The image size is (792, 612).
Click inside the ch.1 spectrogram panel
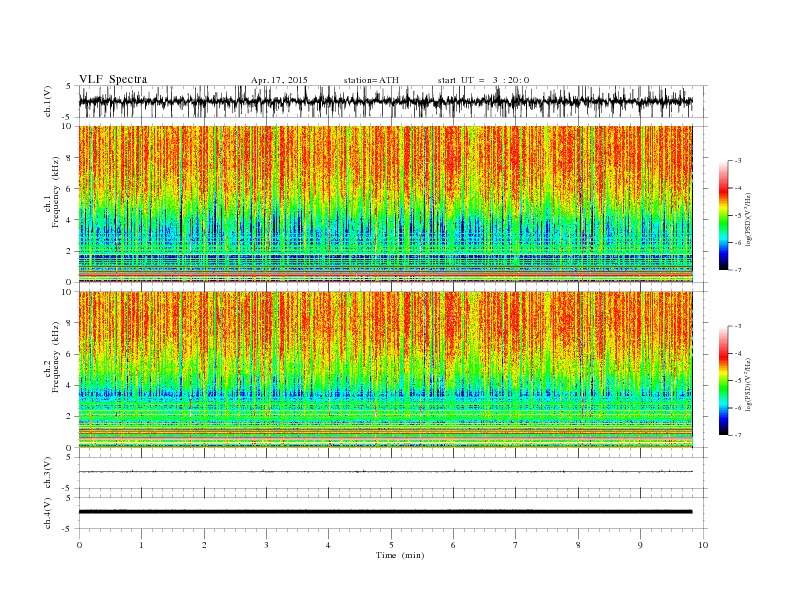click(x=385, y=204)
